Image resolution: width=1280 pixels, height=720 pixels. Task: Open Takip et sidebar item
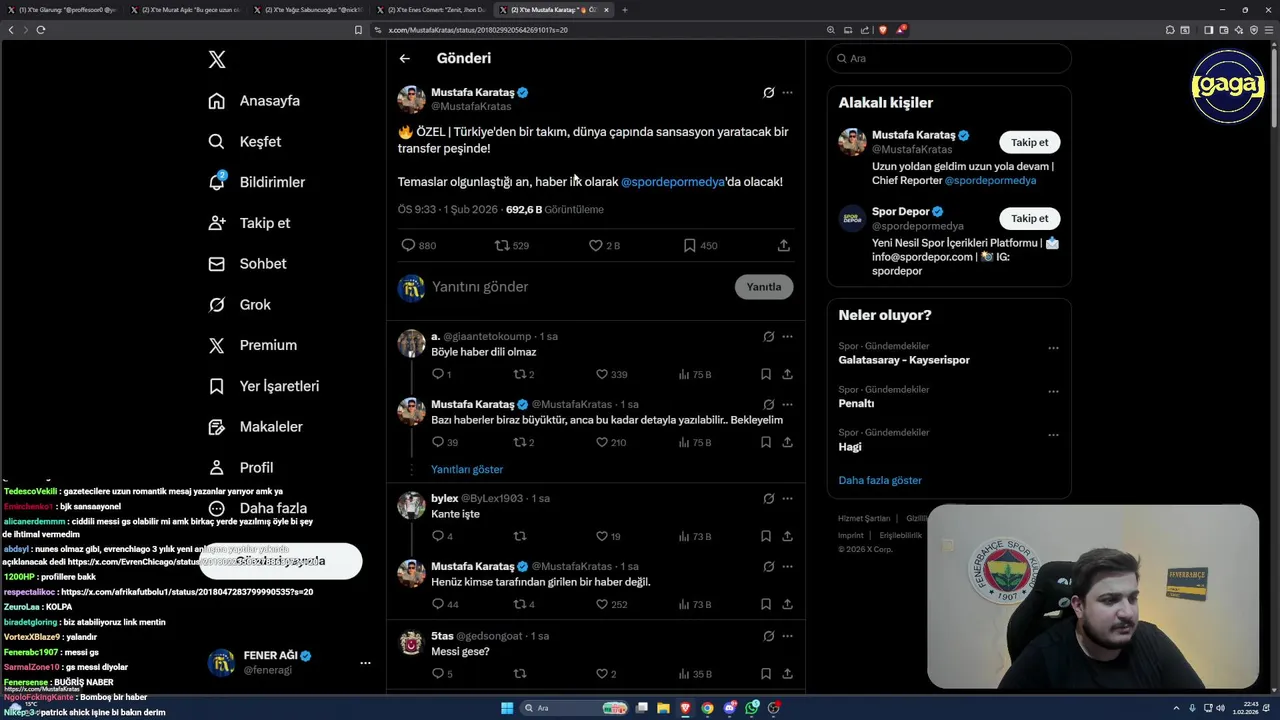[249, 223]
